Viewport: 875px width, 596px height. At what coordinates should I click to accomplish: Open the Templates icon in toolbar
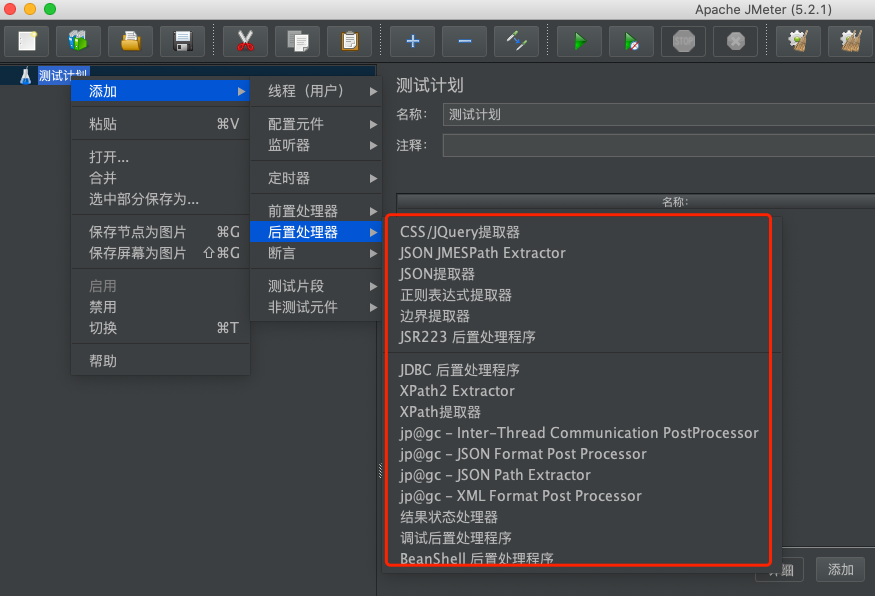click(78, 41)
